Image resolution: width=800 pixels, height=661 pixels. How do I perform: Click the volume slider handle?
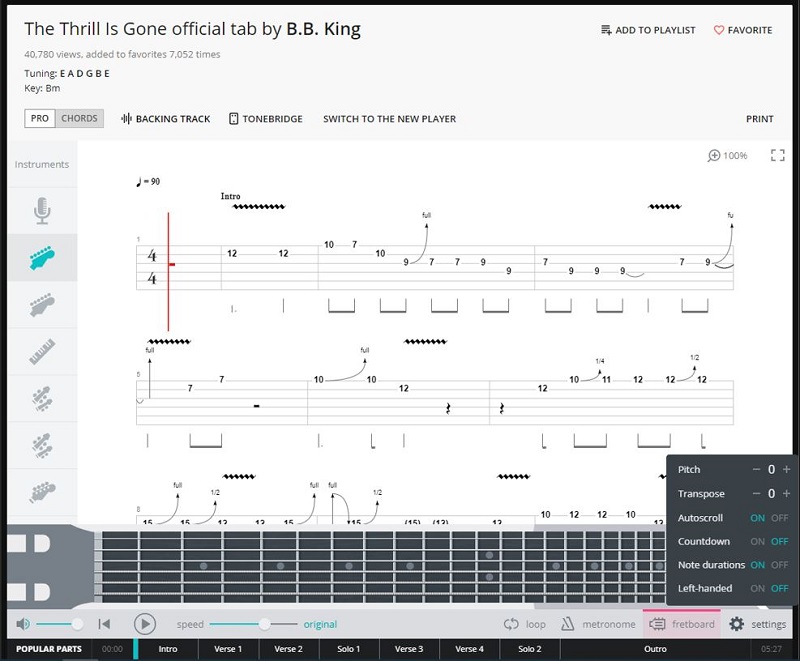[78, 624]
